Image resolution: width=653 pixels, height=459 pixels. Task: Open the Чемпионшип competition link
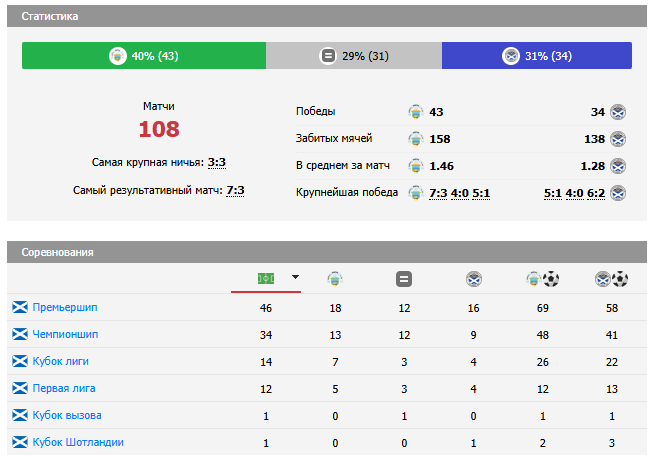click(66, 334)
